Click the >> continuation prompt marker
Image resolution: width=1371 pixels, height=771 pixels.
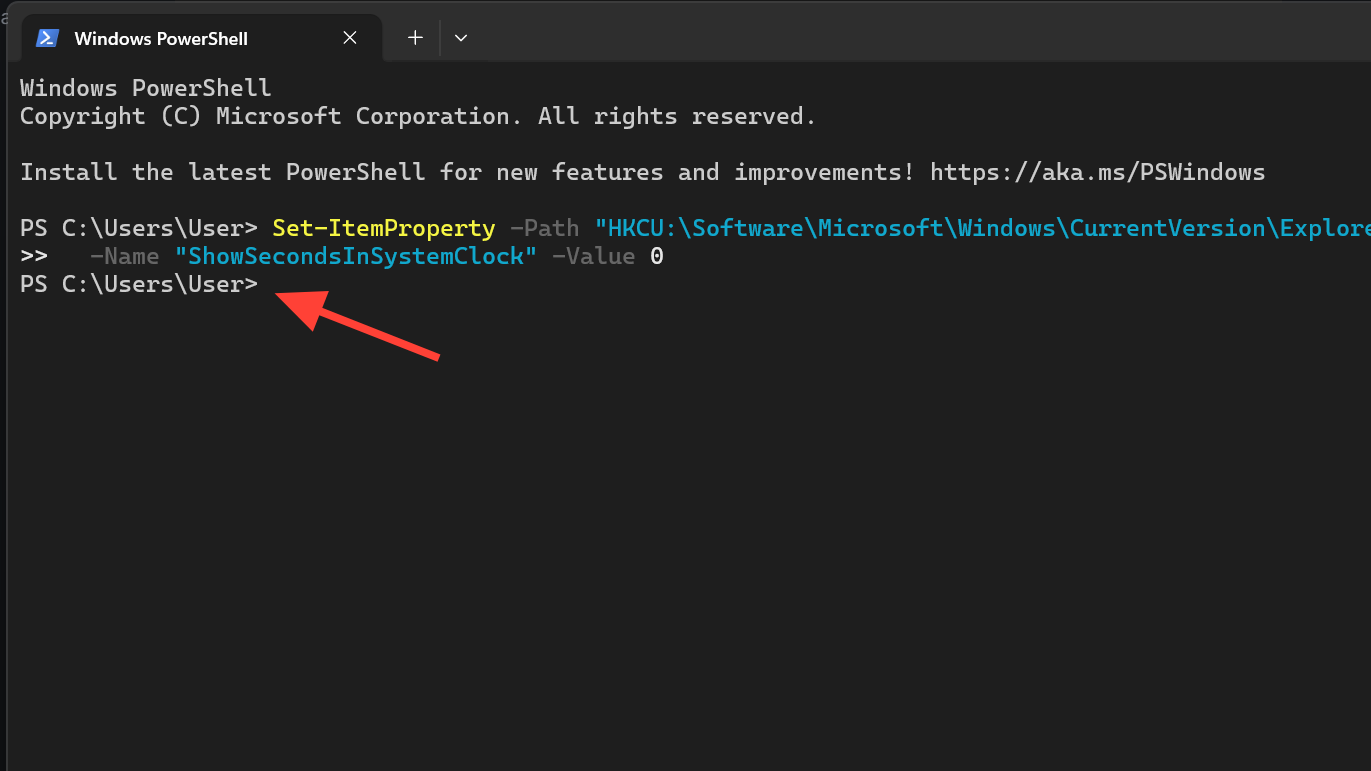point(34,257)
